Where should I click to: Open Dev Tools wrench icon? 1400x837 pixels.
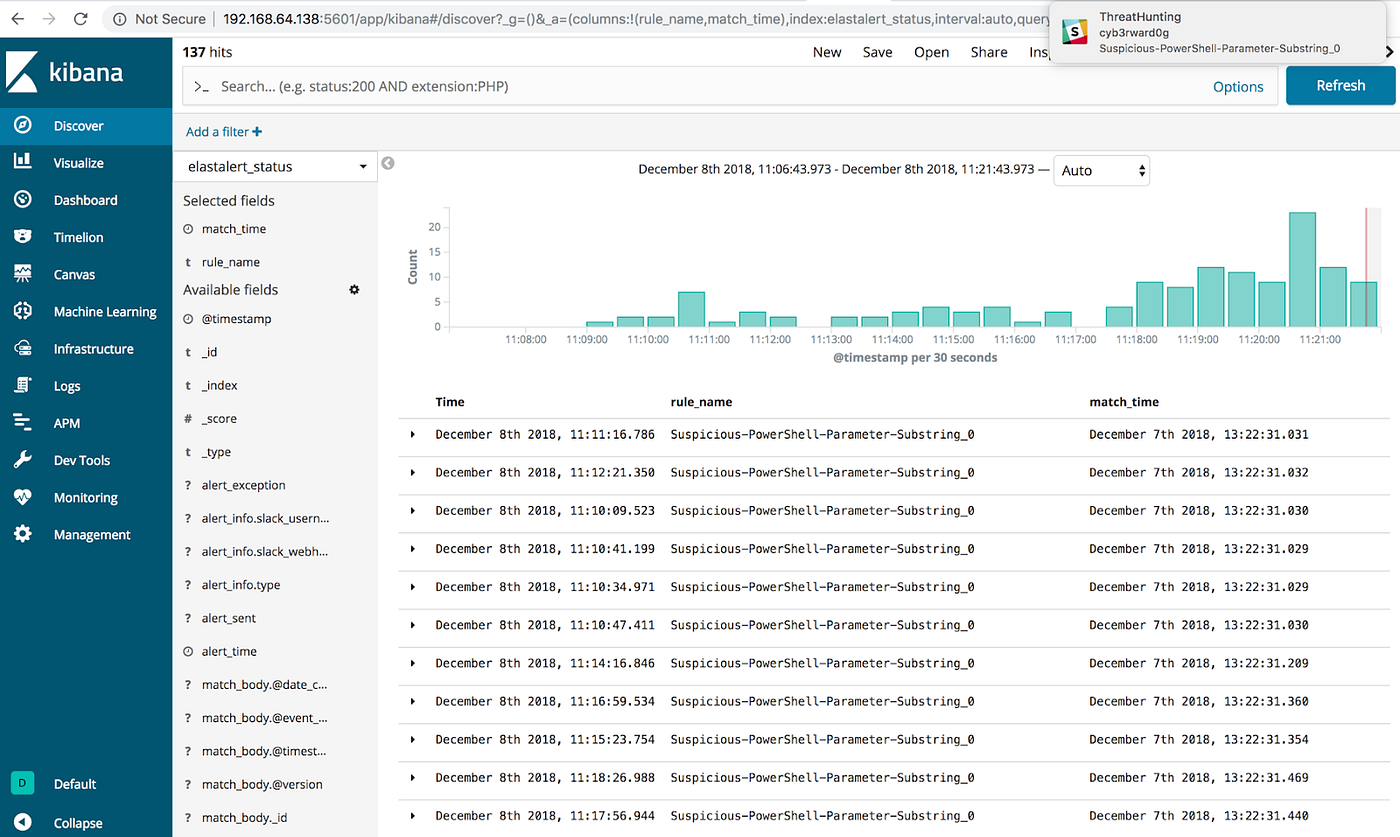(x=23, y=460)
